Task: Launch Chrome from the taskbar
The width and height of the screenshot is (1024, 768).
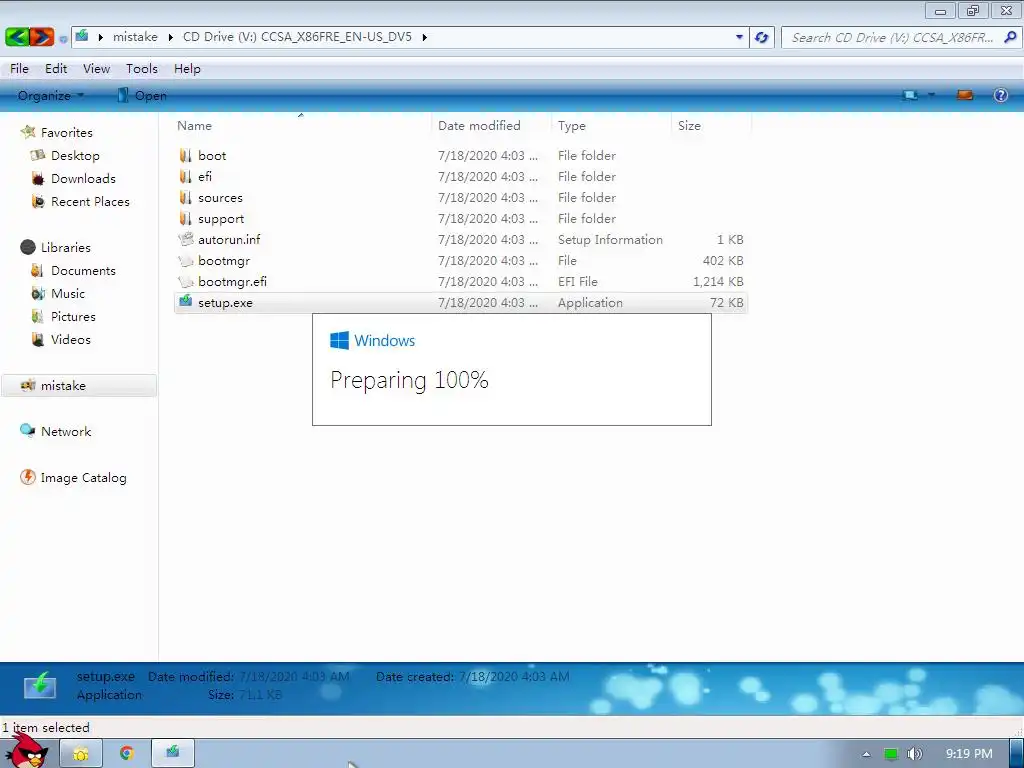Action: click(127, 754)
